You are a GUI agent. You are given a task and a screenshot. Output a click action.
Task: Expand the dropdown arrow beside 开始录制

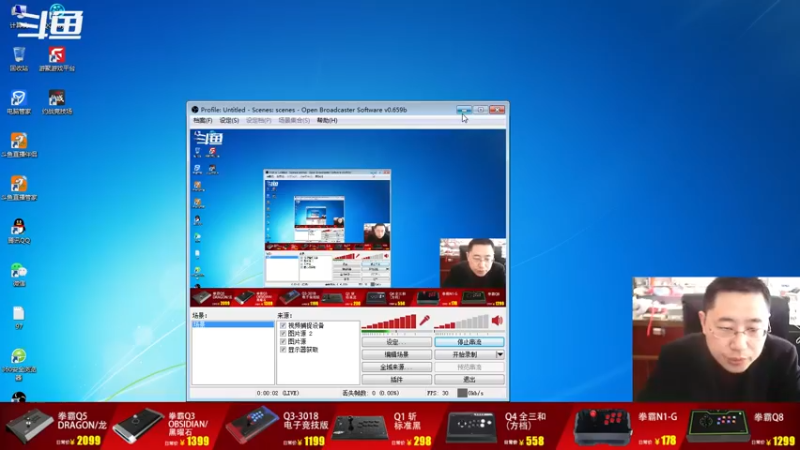[x=500, y=354]
